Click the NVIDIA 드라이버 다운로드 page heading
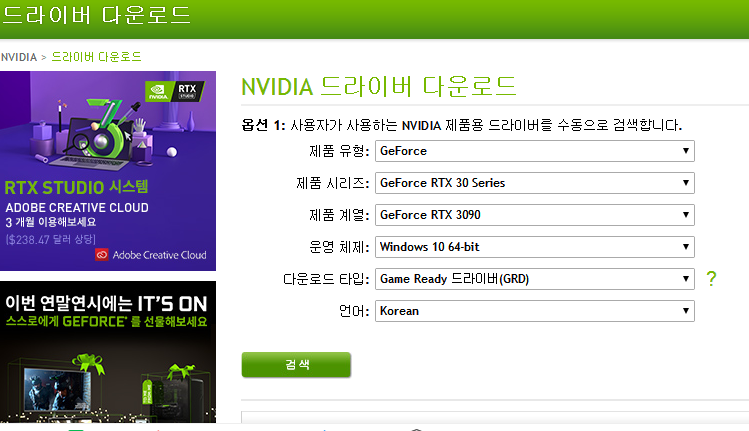This screenshot has height=431, width=749. tap(379, 87)
